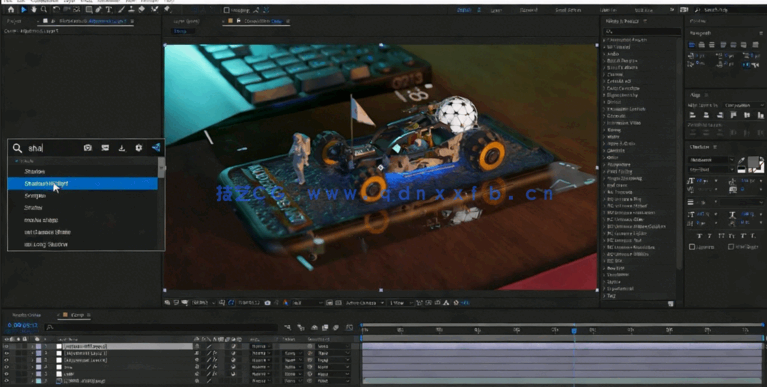The height and width of the screenshot is (387, 767).
Task: Select the Clone Stamp tool
Action: [x=131, y=10]
